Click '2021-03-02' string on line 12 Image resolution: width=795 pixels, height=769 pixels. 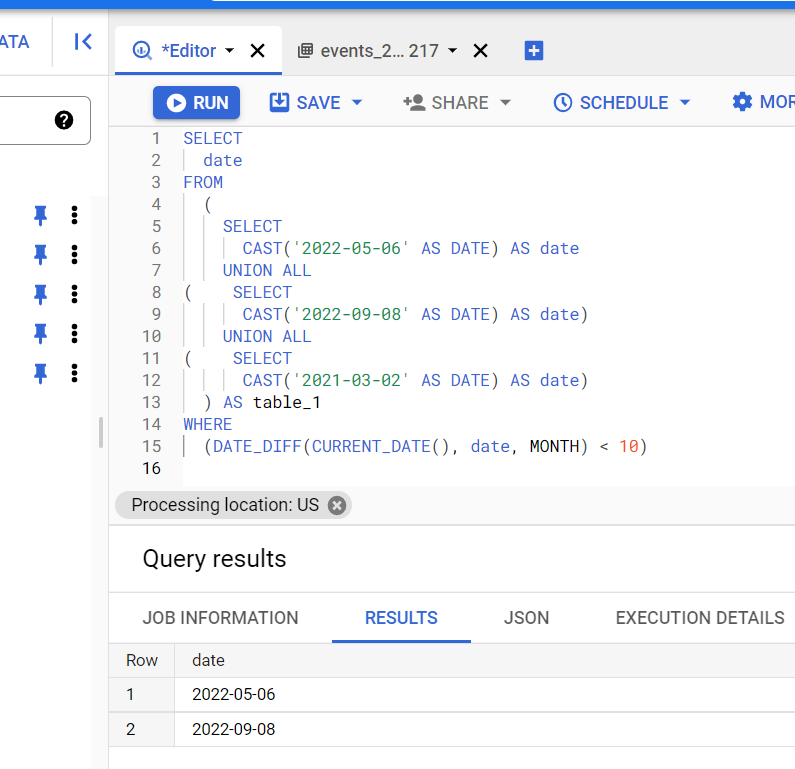pyautogui.click(x=351, y=380)
